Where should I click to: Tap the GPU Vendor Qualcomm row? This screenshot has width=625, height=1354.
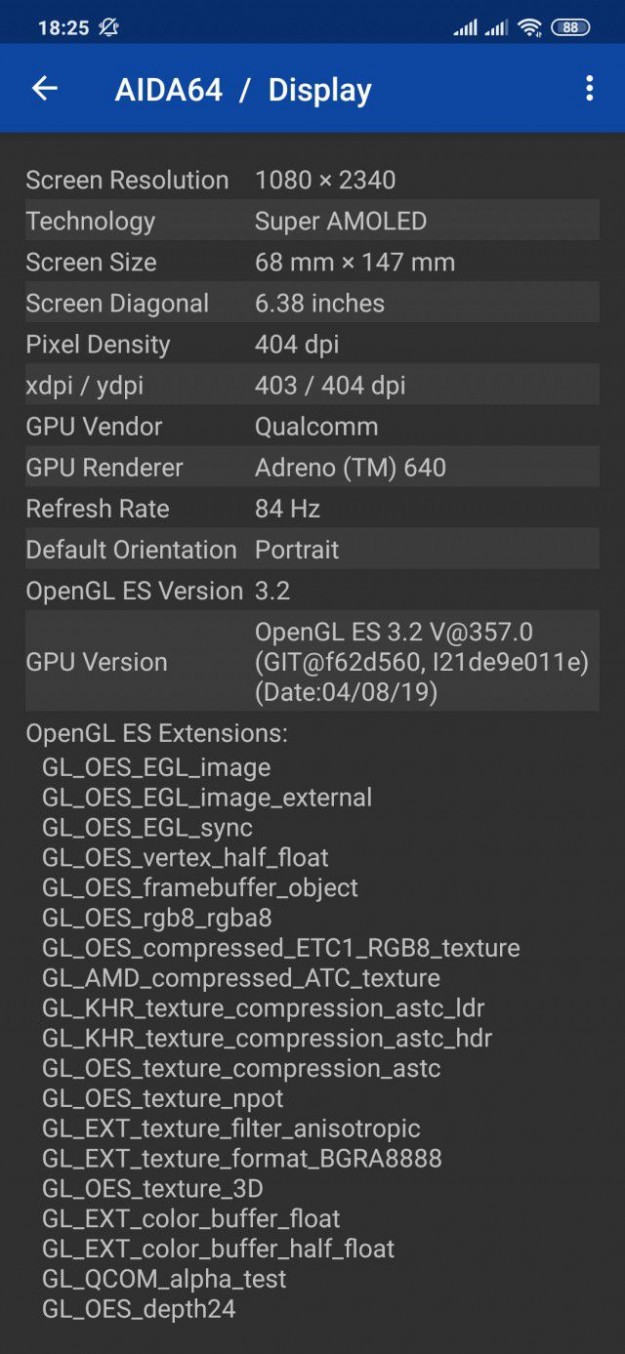(x=312, y=426)
